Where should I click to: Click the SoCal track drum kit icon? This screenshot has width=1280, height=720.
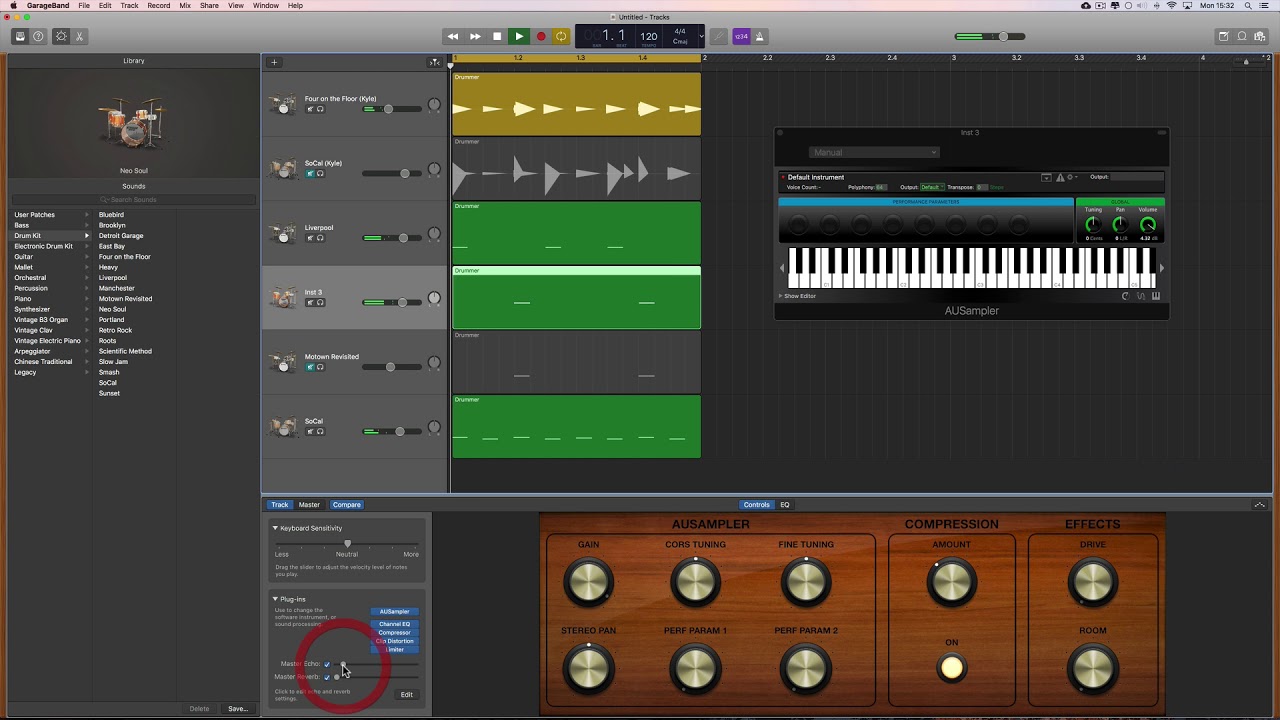(x=284, y=426)
